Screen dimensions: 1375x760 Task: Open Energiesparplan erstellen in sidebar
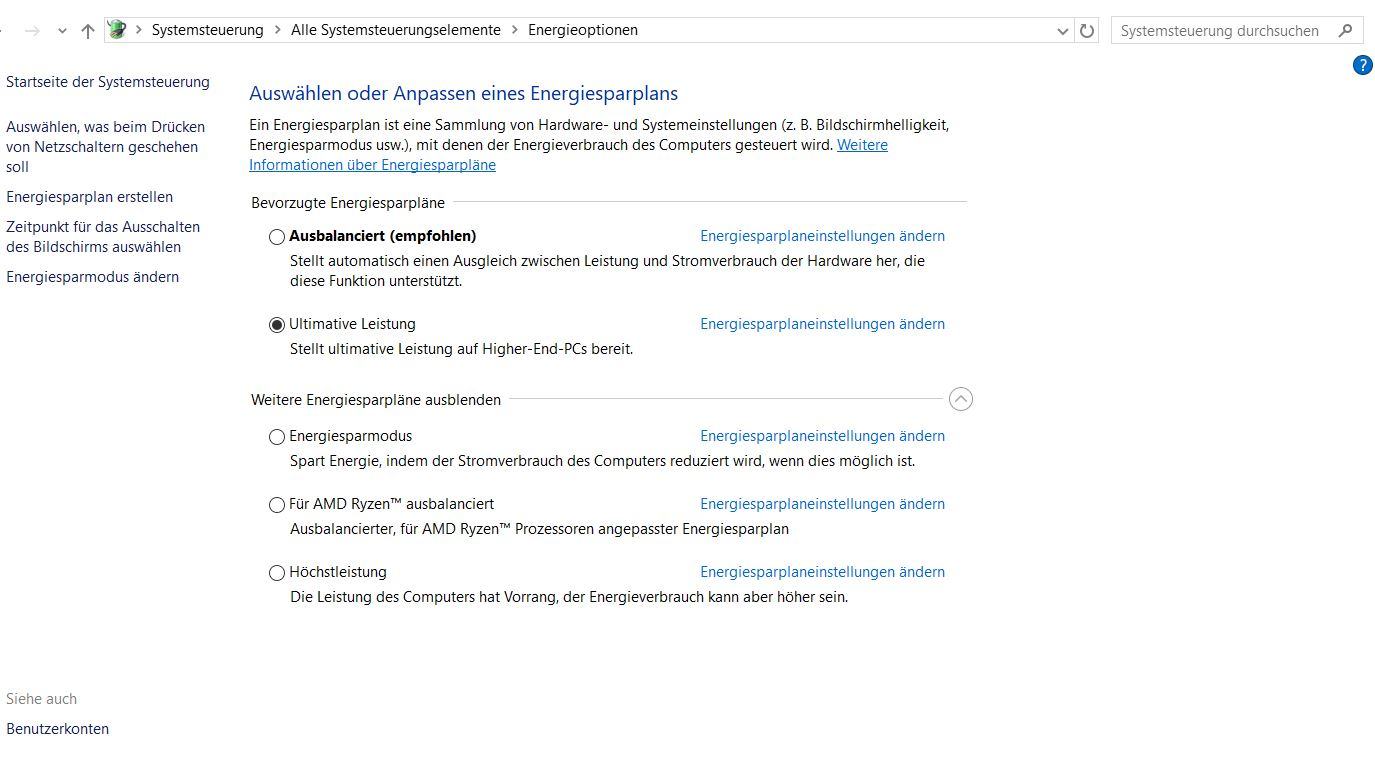tap(89, 197)
